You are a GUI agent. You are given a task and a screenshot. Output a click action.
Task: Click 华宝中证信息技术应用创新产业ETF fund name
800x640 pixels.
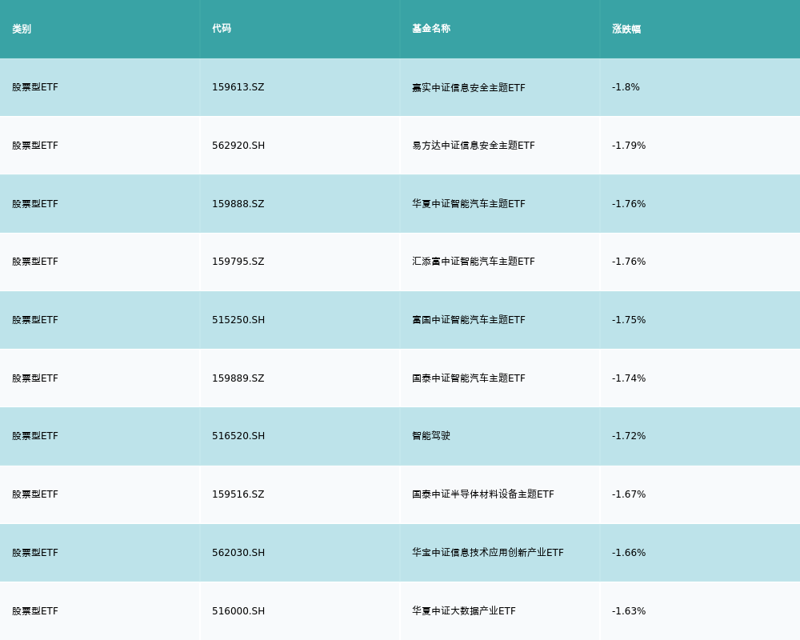click(488, 553)
